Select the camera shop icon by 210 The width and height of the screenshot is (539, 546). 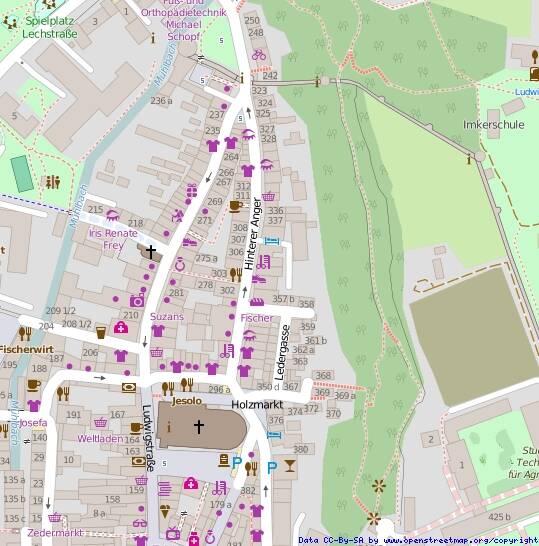tap(137, 301)
